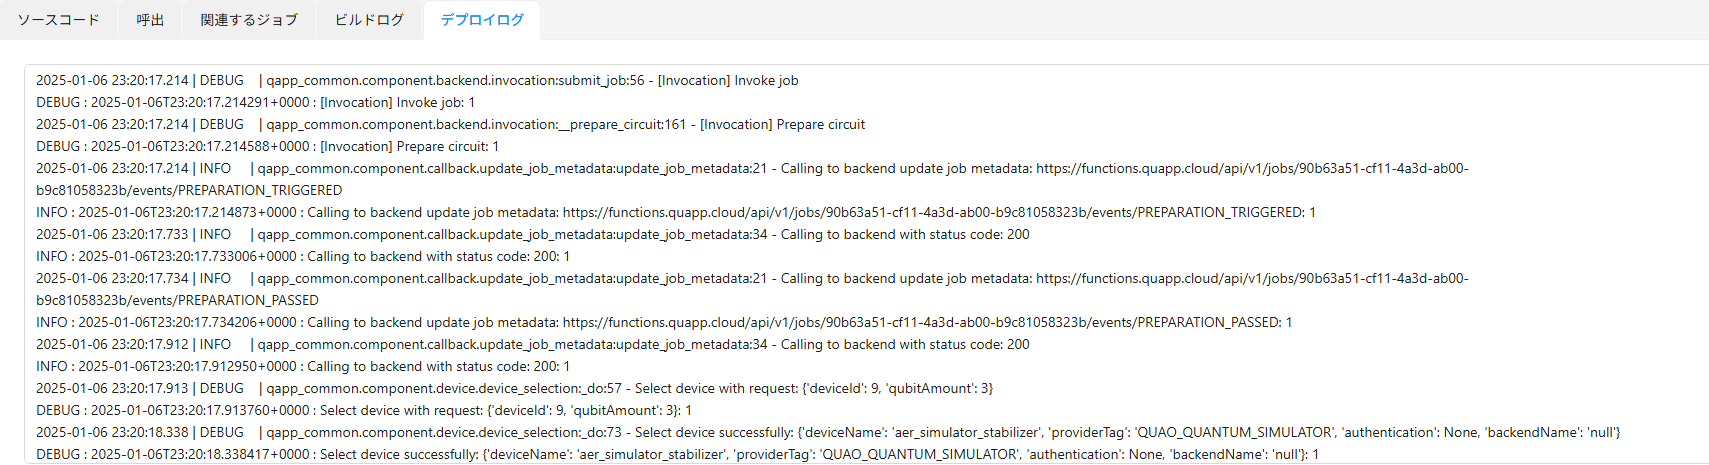The height and width of the screenshot is (465, 1709).
Task: Click the wrapped b9c81058323b/events/PREPARATION_PASSED text line
Action: (177, 301)
